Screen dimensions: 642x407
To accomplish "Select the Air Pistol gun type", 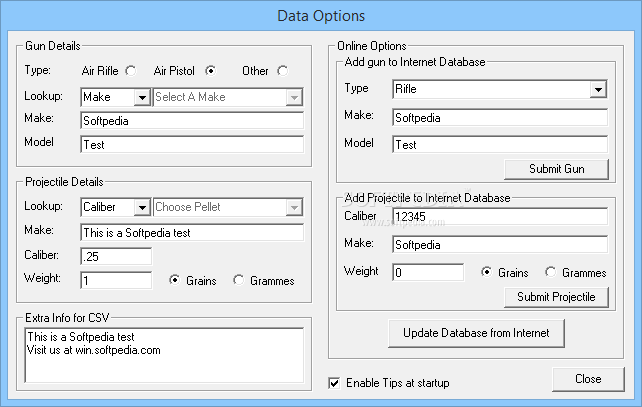I will click(x=210, y=71).
